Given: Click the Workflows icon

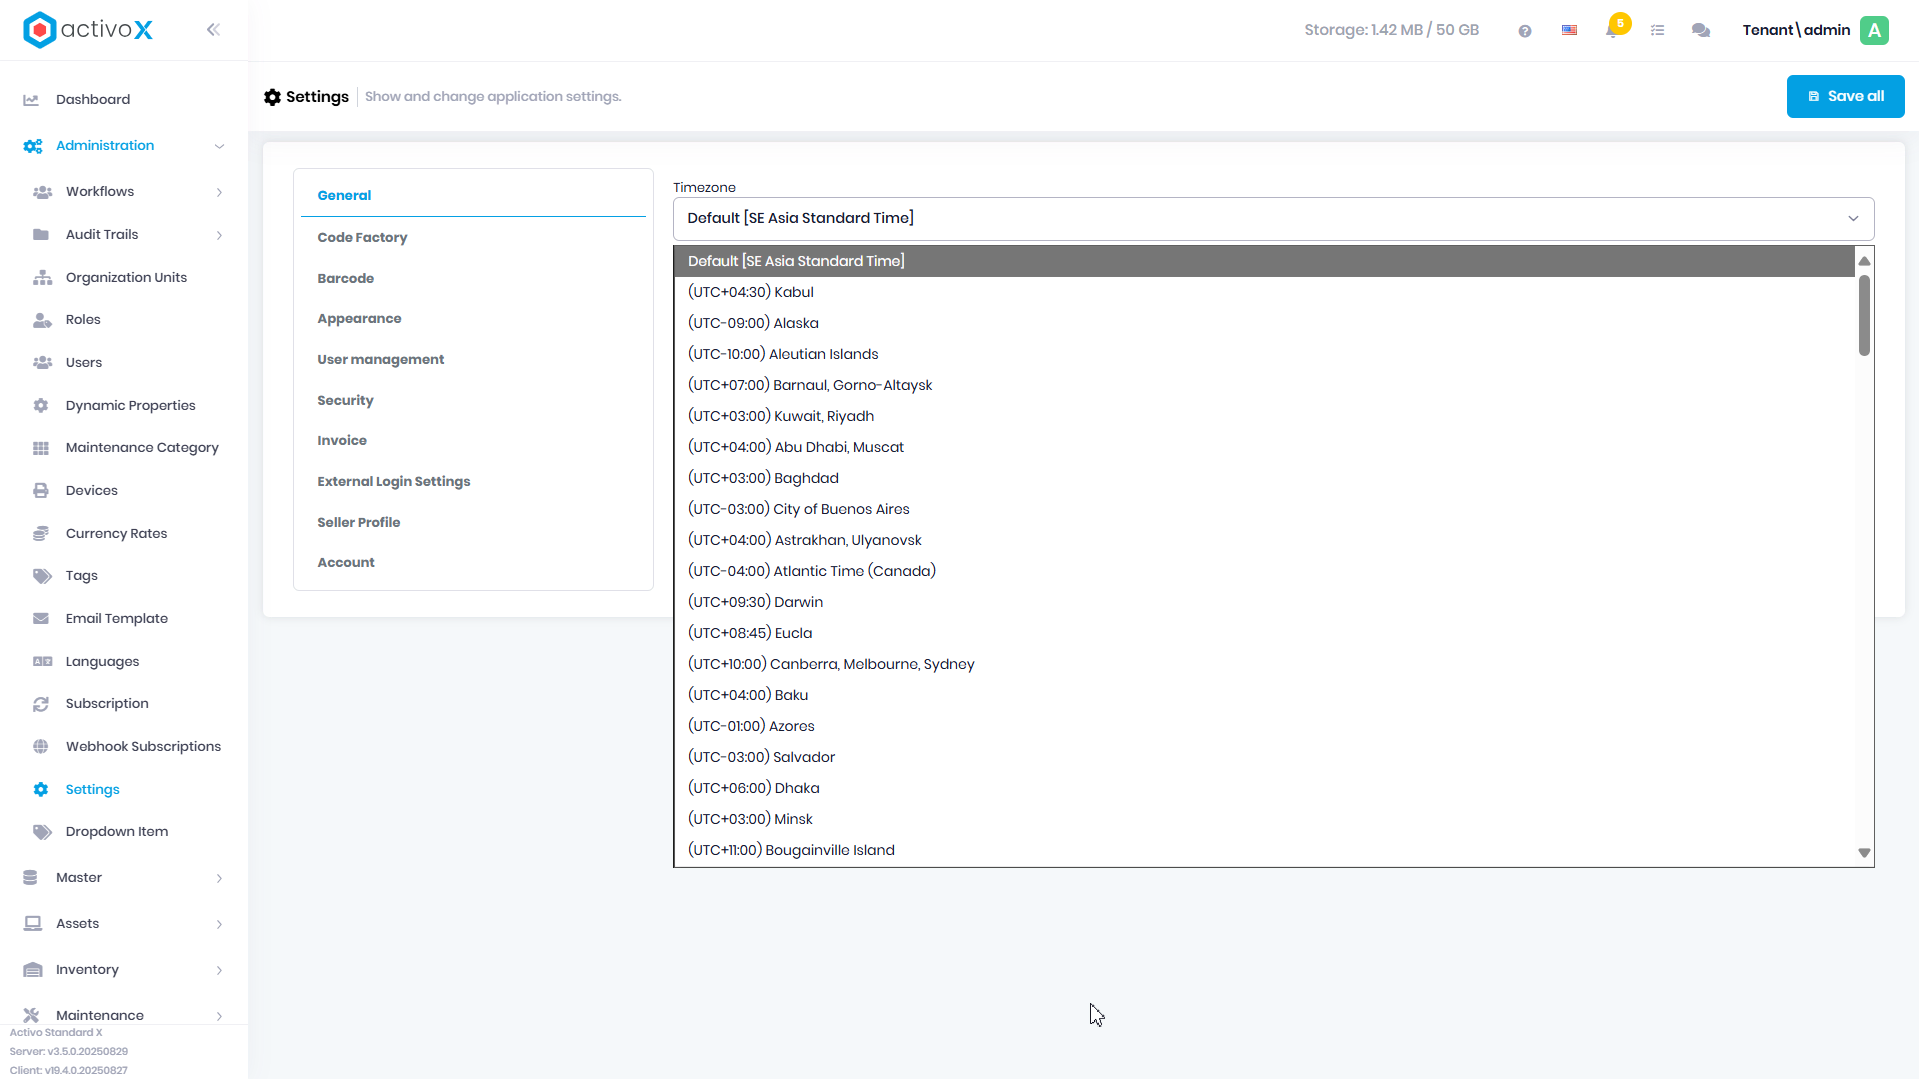Looking at the screenshot, I should click(42, 192).
